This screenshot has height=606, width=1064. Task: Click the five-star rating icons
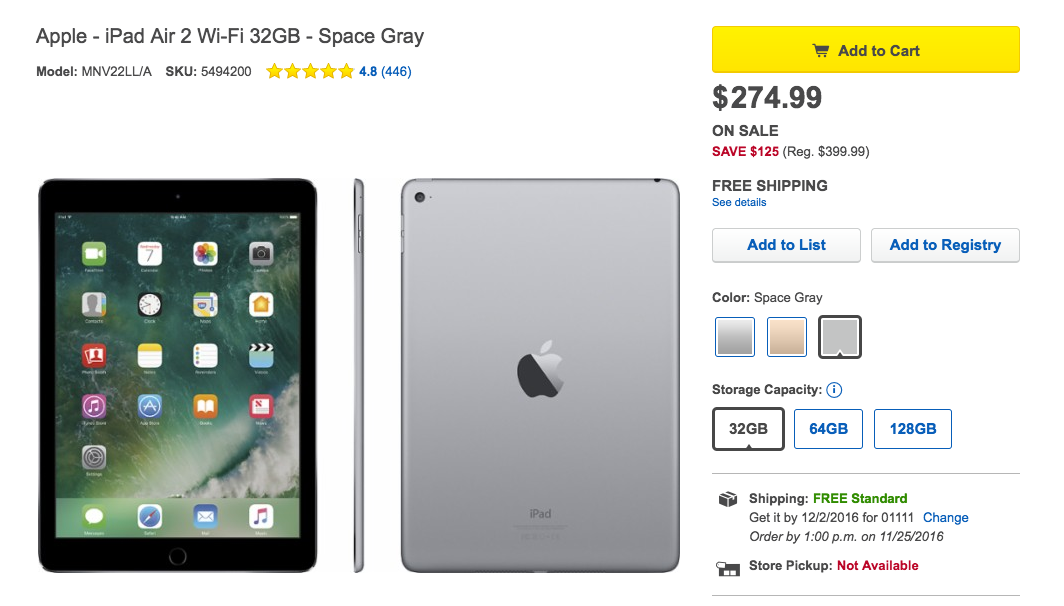click(x=310, y=71)
